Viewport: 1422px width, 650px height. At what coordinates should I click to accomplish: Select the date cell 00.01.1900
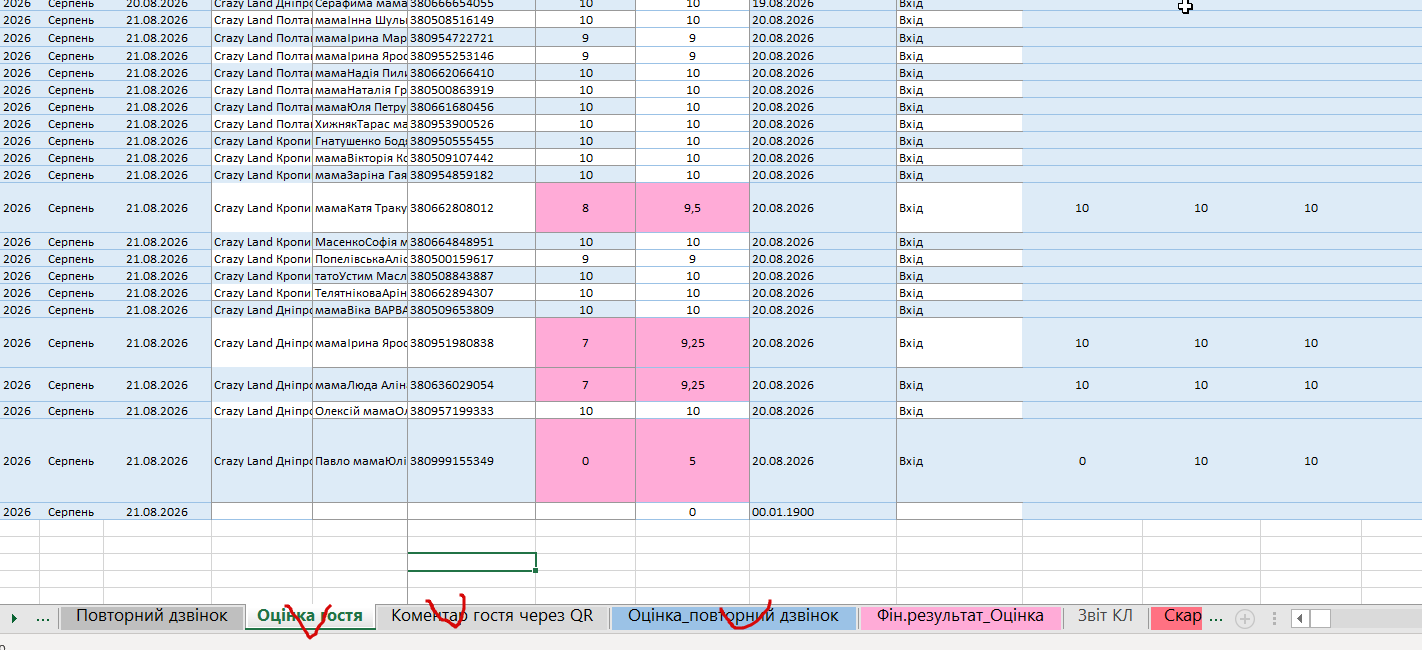pos(822,511)
